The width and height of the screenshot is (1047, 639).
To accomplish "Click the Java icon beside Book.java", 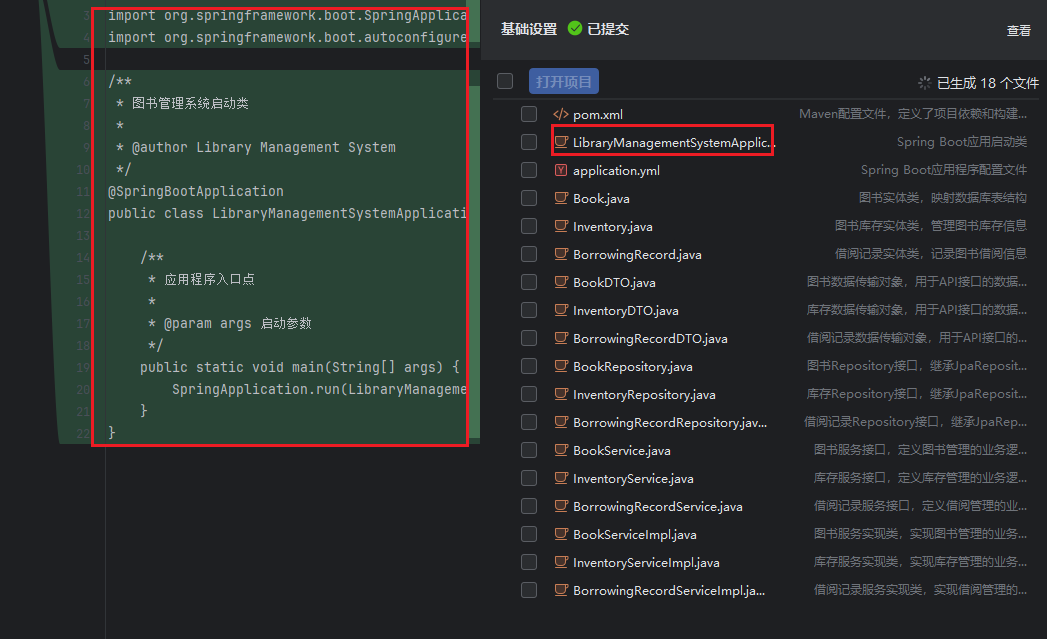I will (x=561, y=199).
